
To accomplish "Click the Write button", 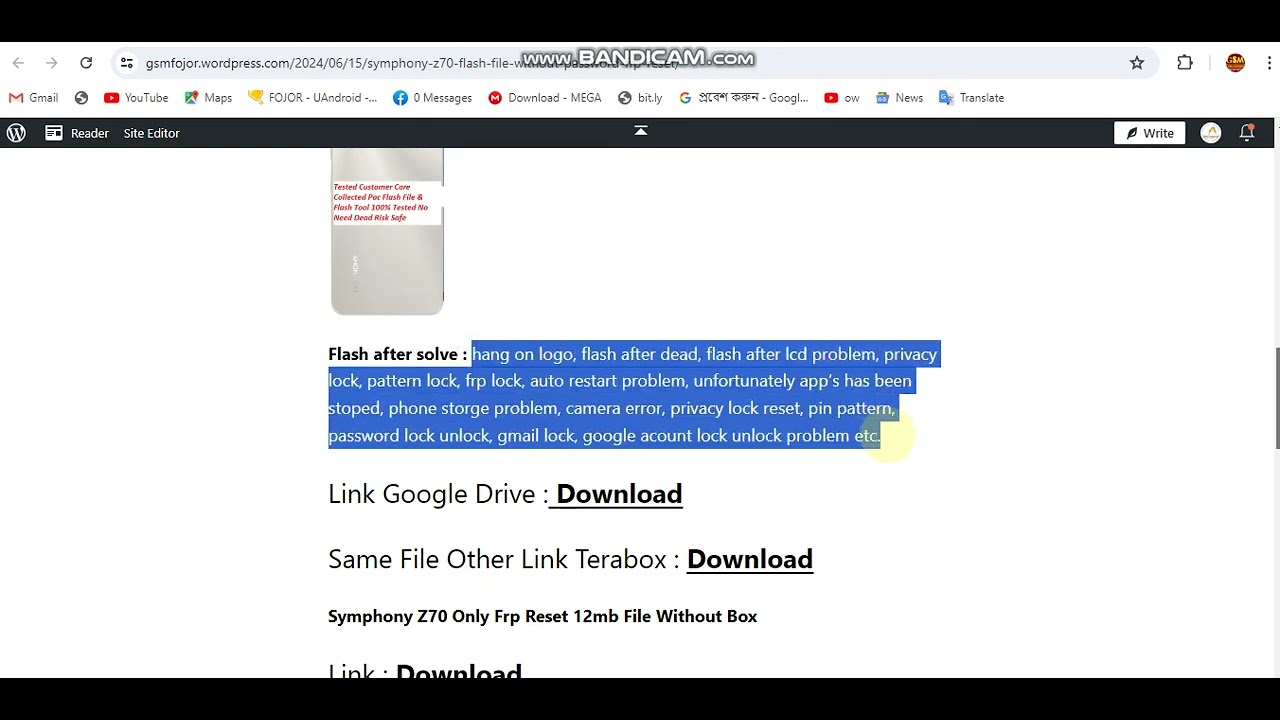I will (1150, 133).
